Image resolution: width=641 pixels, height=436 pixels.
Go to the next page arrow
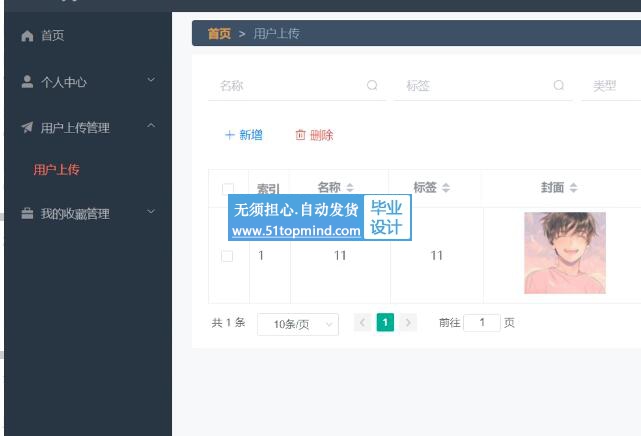tap(408, 322)
